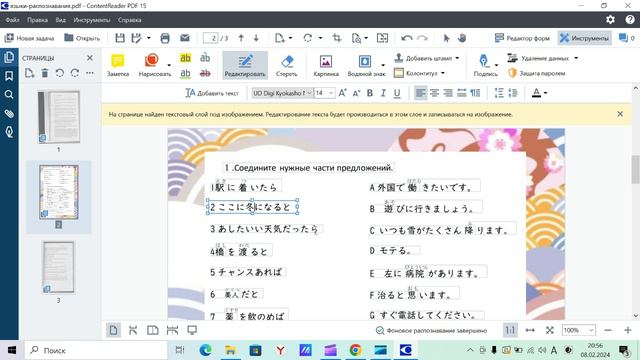Select the hand pan tool

pyautogui.click(x=462, y=38)
